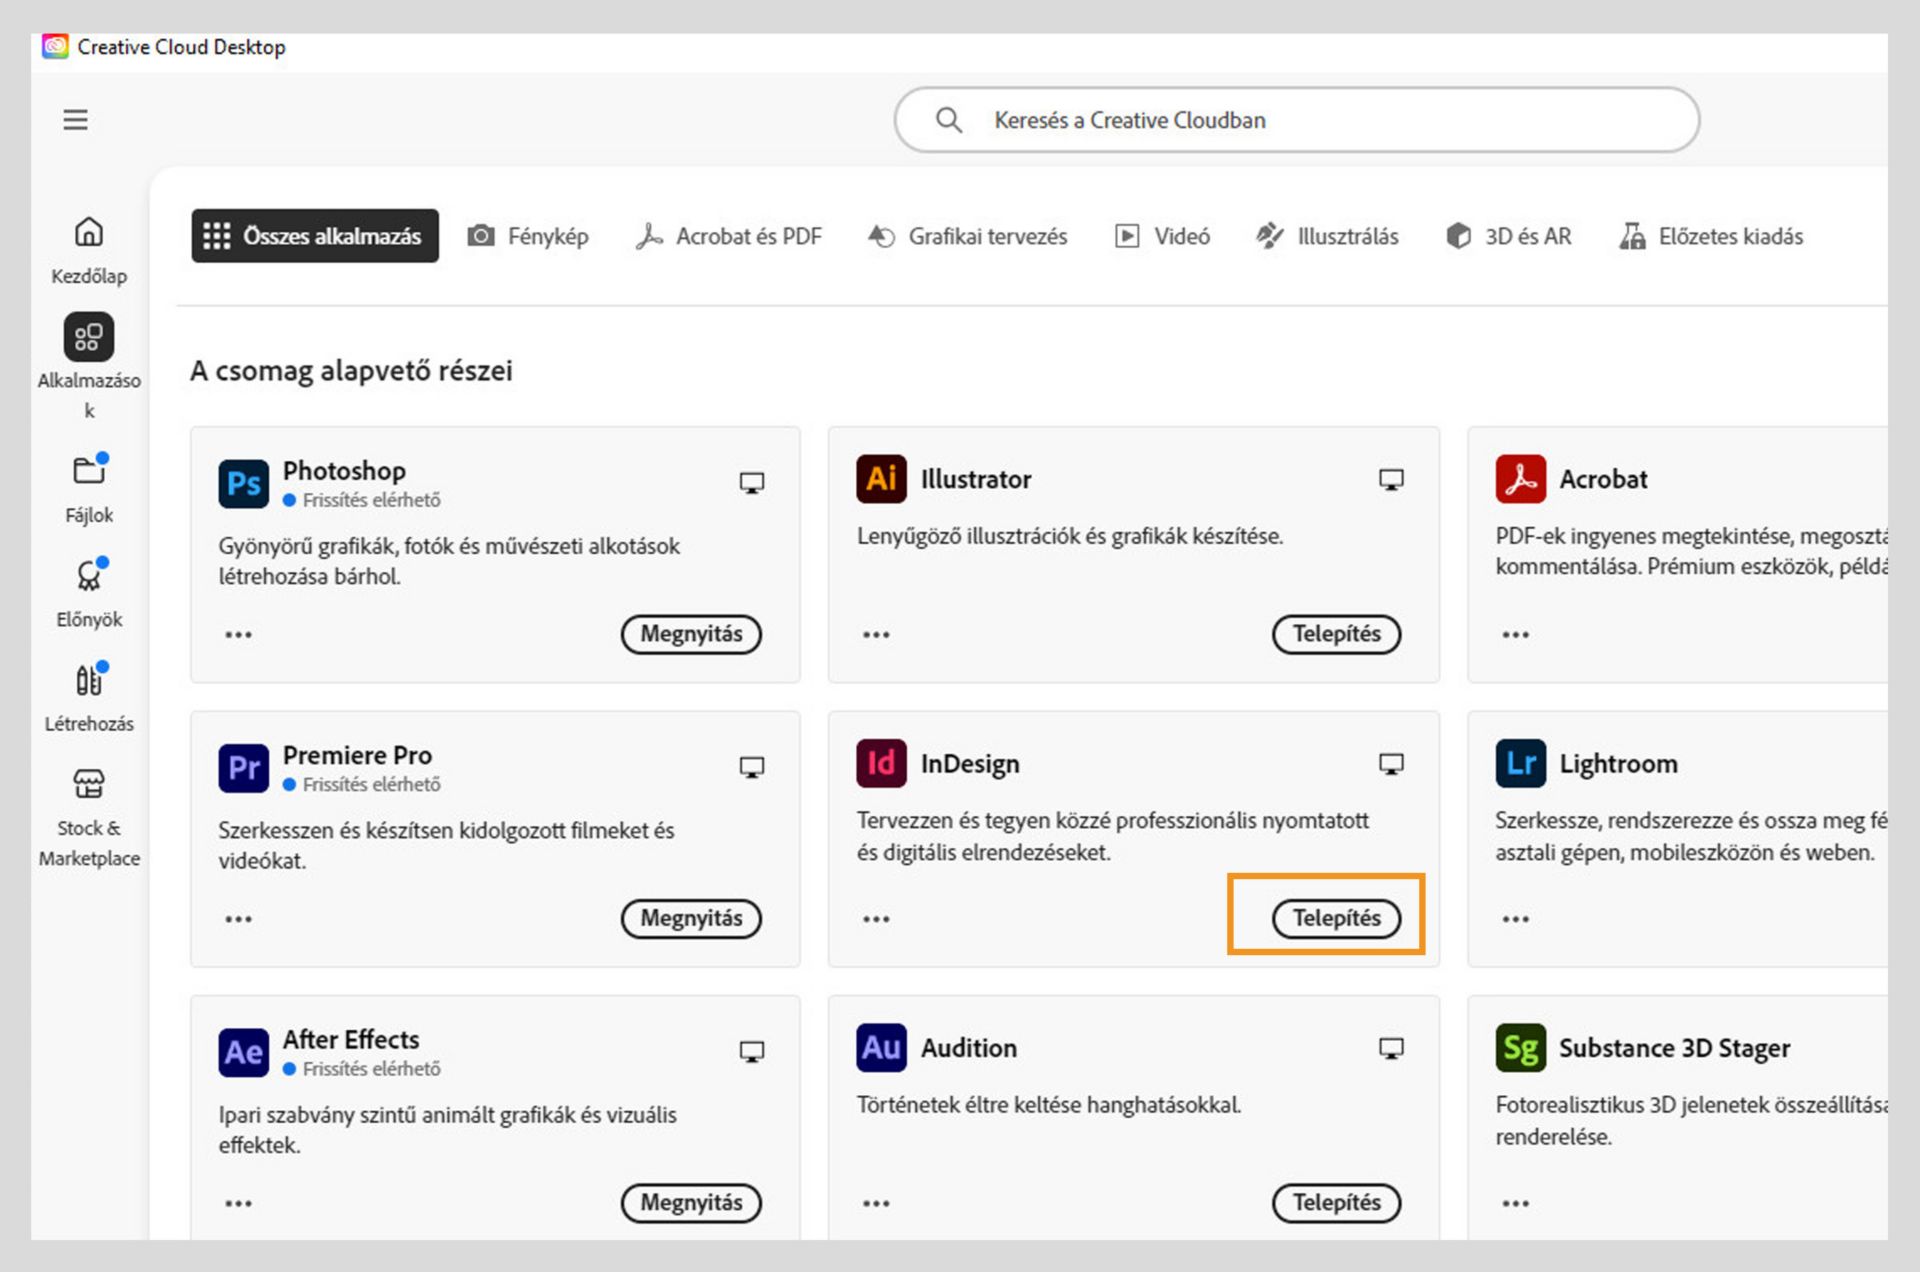Click the InDesign Id app icon

(x=880, y=764)
